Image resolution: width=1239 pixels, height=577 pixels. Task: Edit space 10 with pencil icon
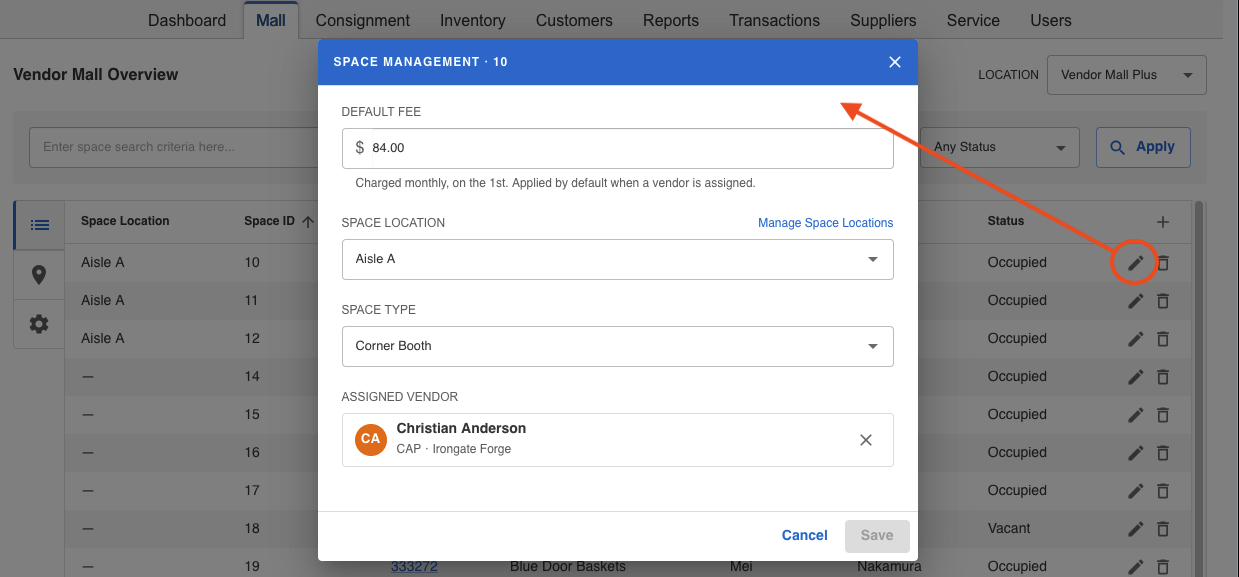[x=1135, y=263]
